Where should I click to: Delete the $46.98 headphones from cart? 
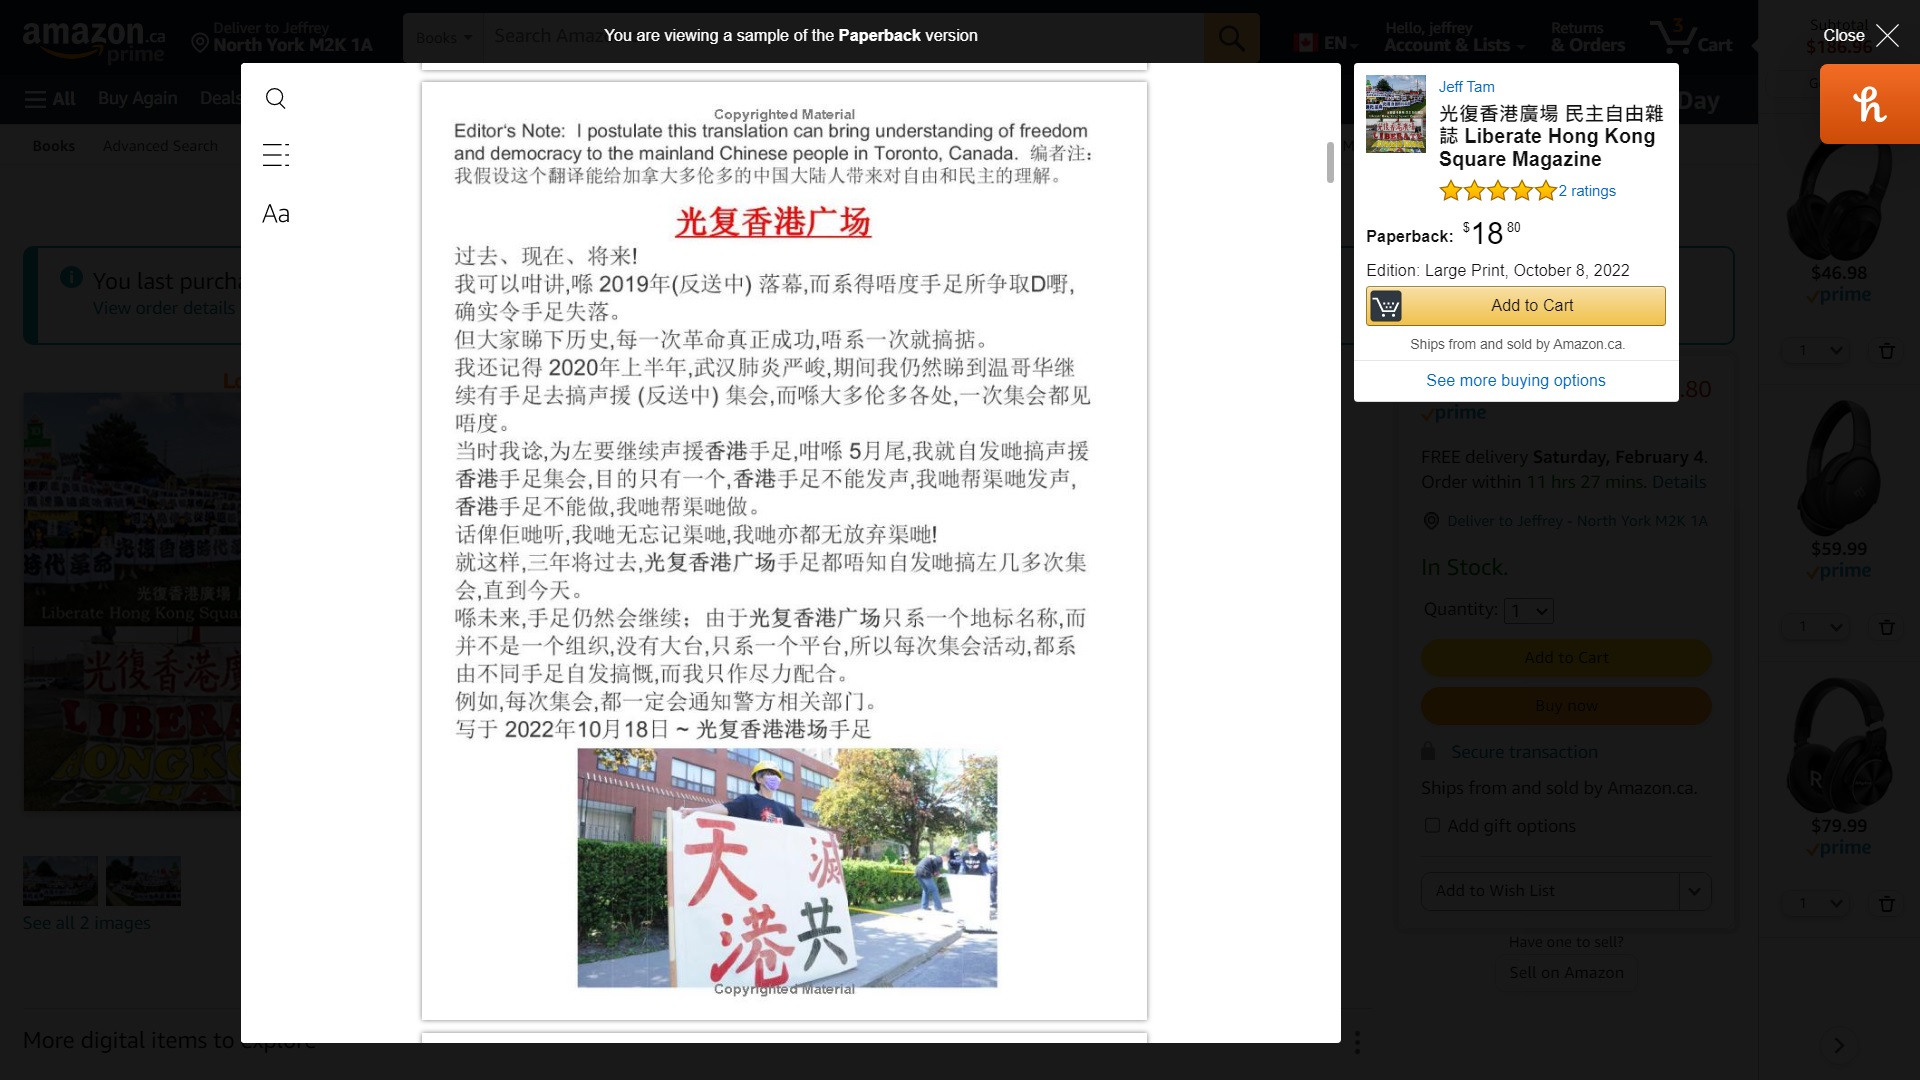click(x=1887, y=351)
